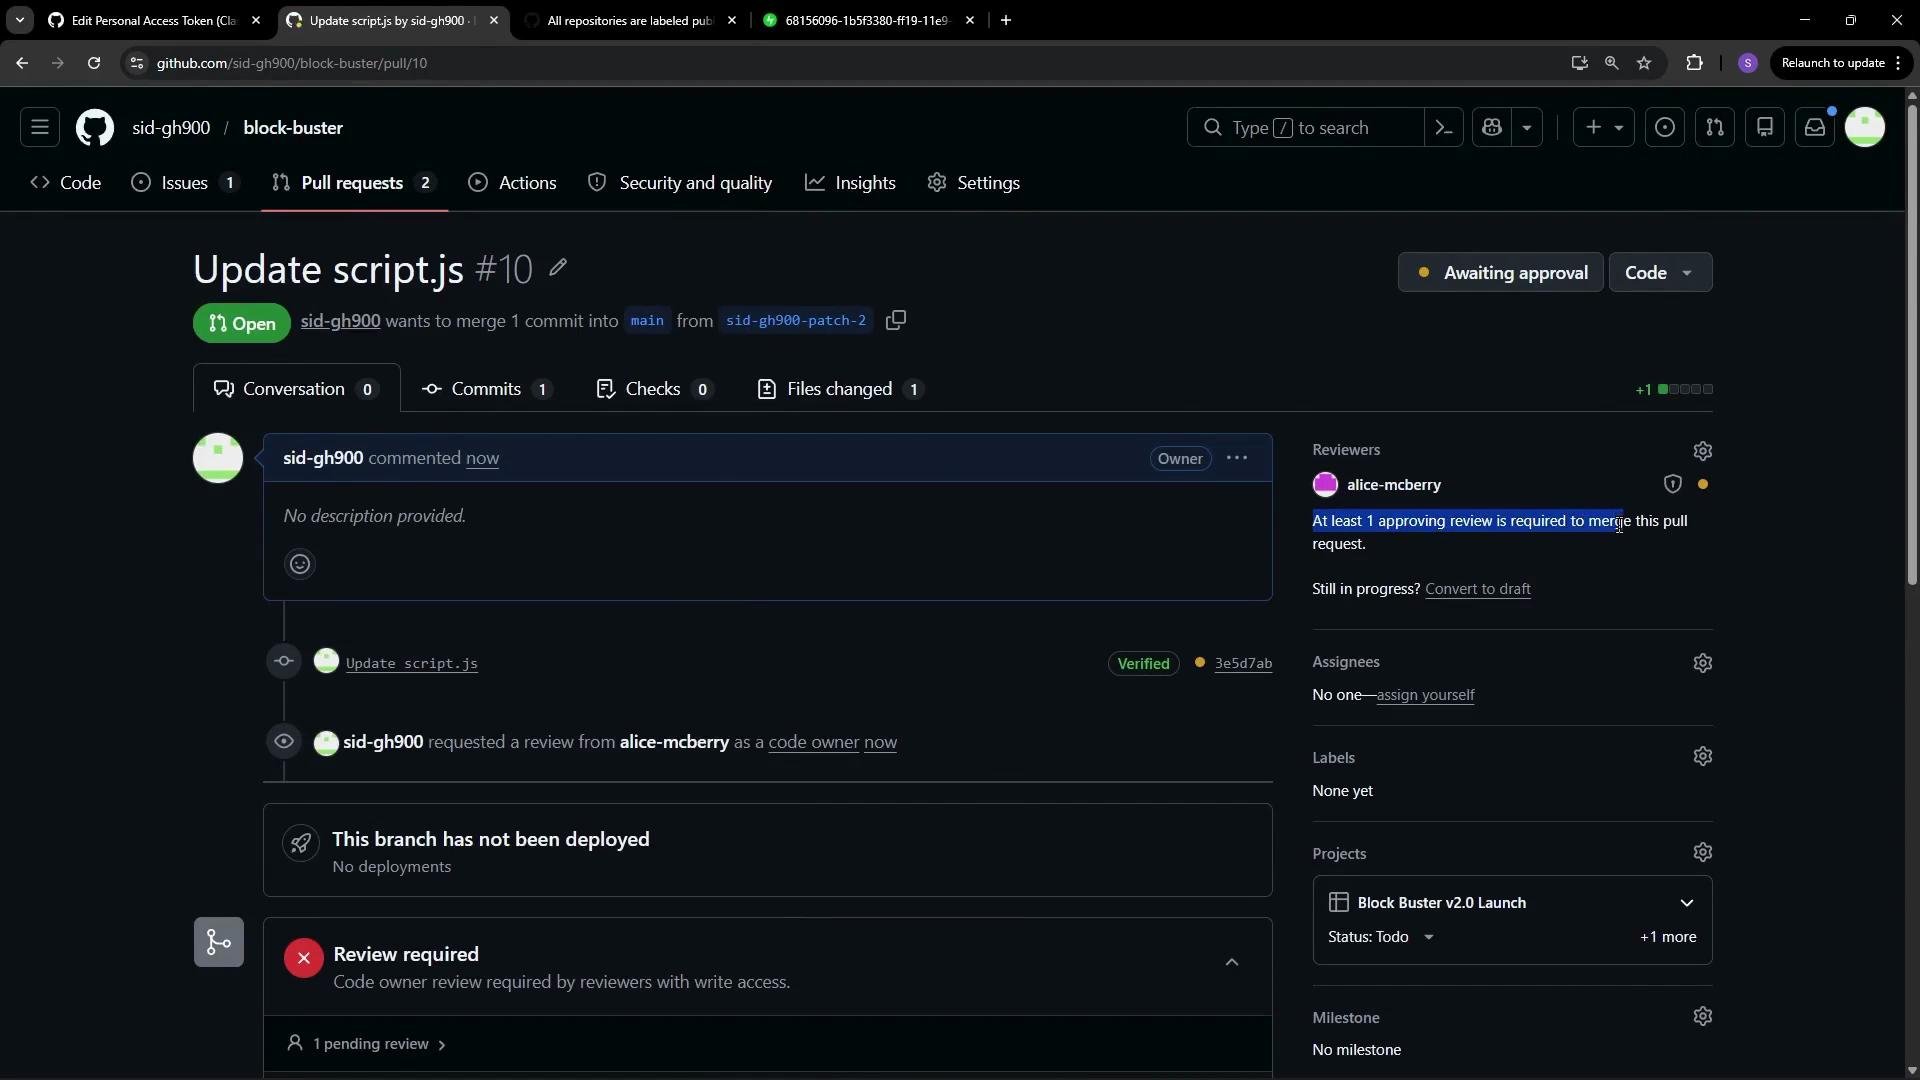
Task: Click the block-buster repository link
Action: click(293, 127)
